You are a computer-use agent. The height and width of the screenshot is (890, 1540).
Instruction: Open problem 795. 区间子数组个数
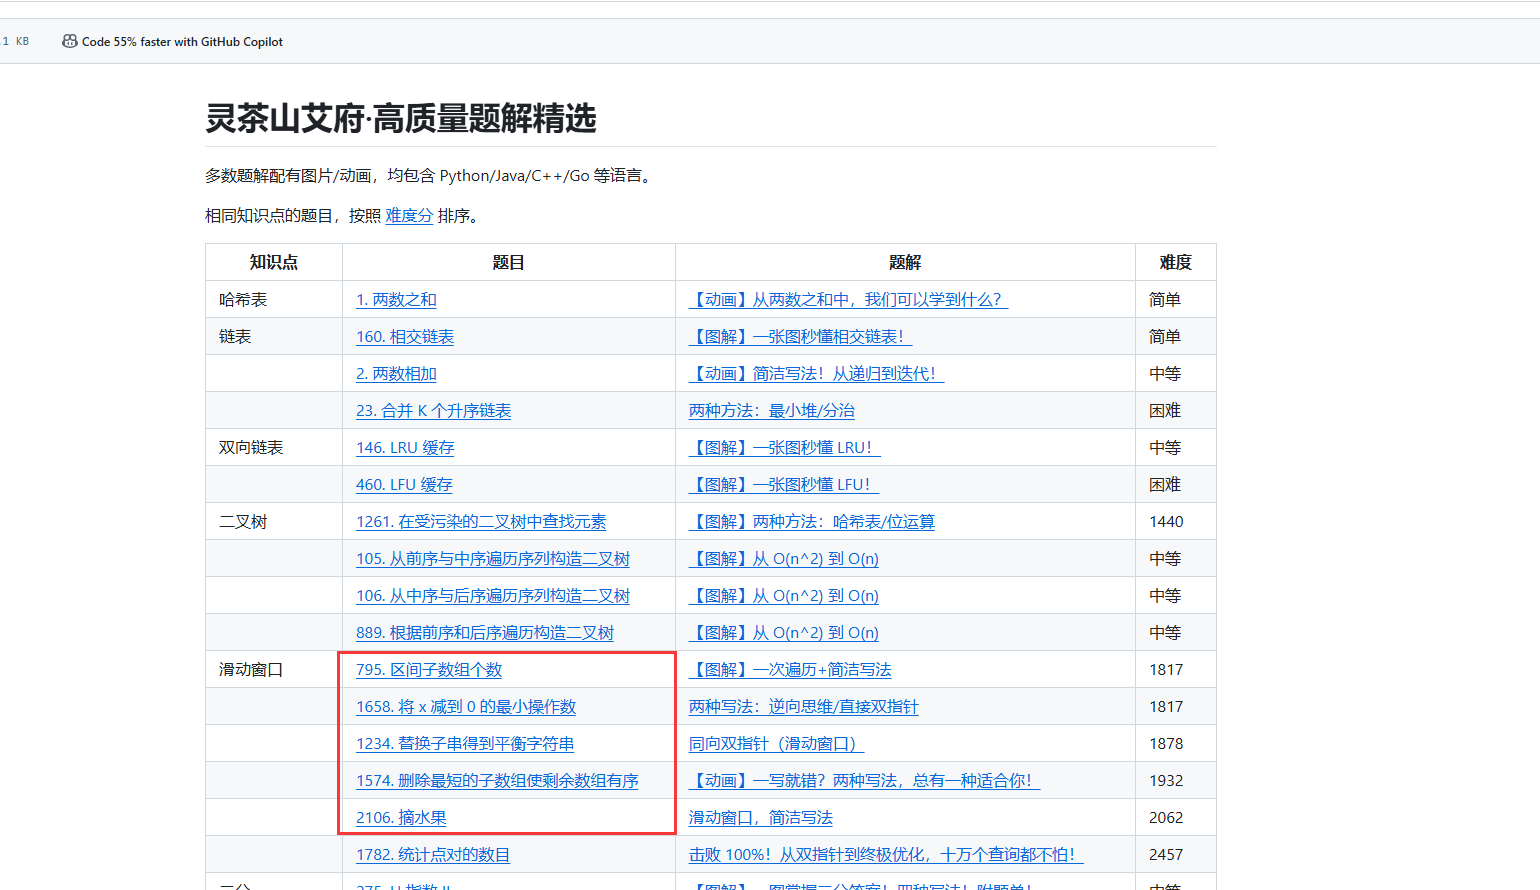pyautogui.click(x=429, y=669)
